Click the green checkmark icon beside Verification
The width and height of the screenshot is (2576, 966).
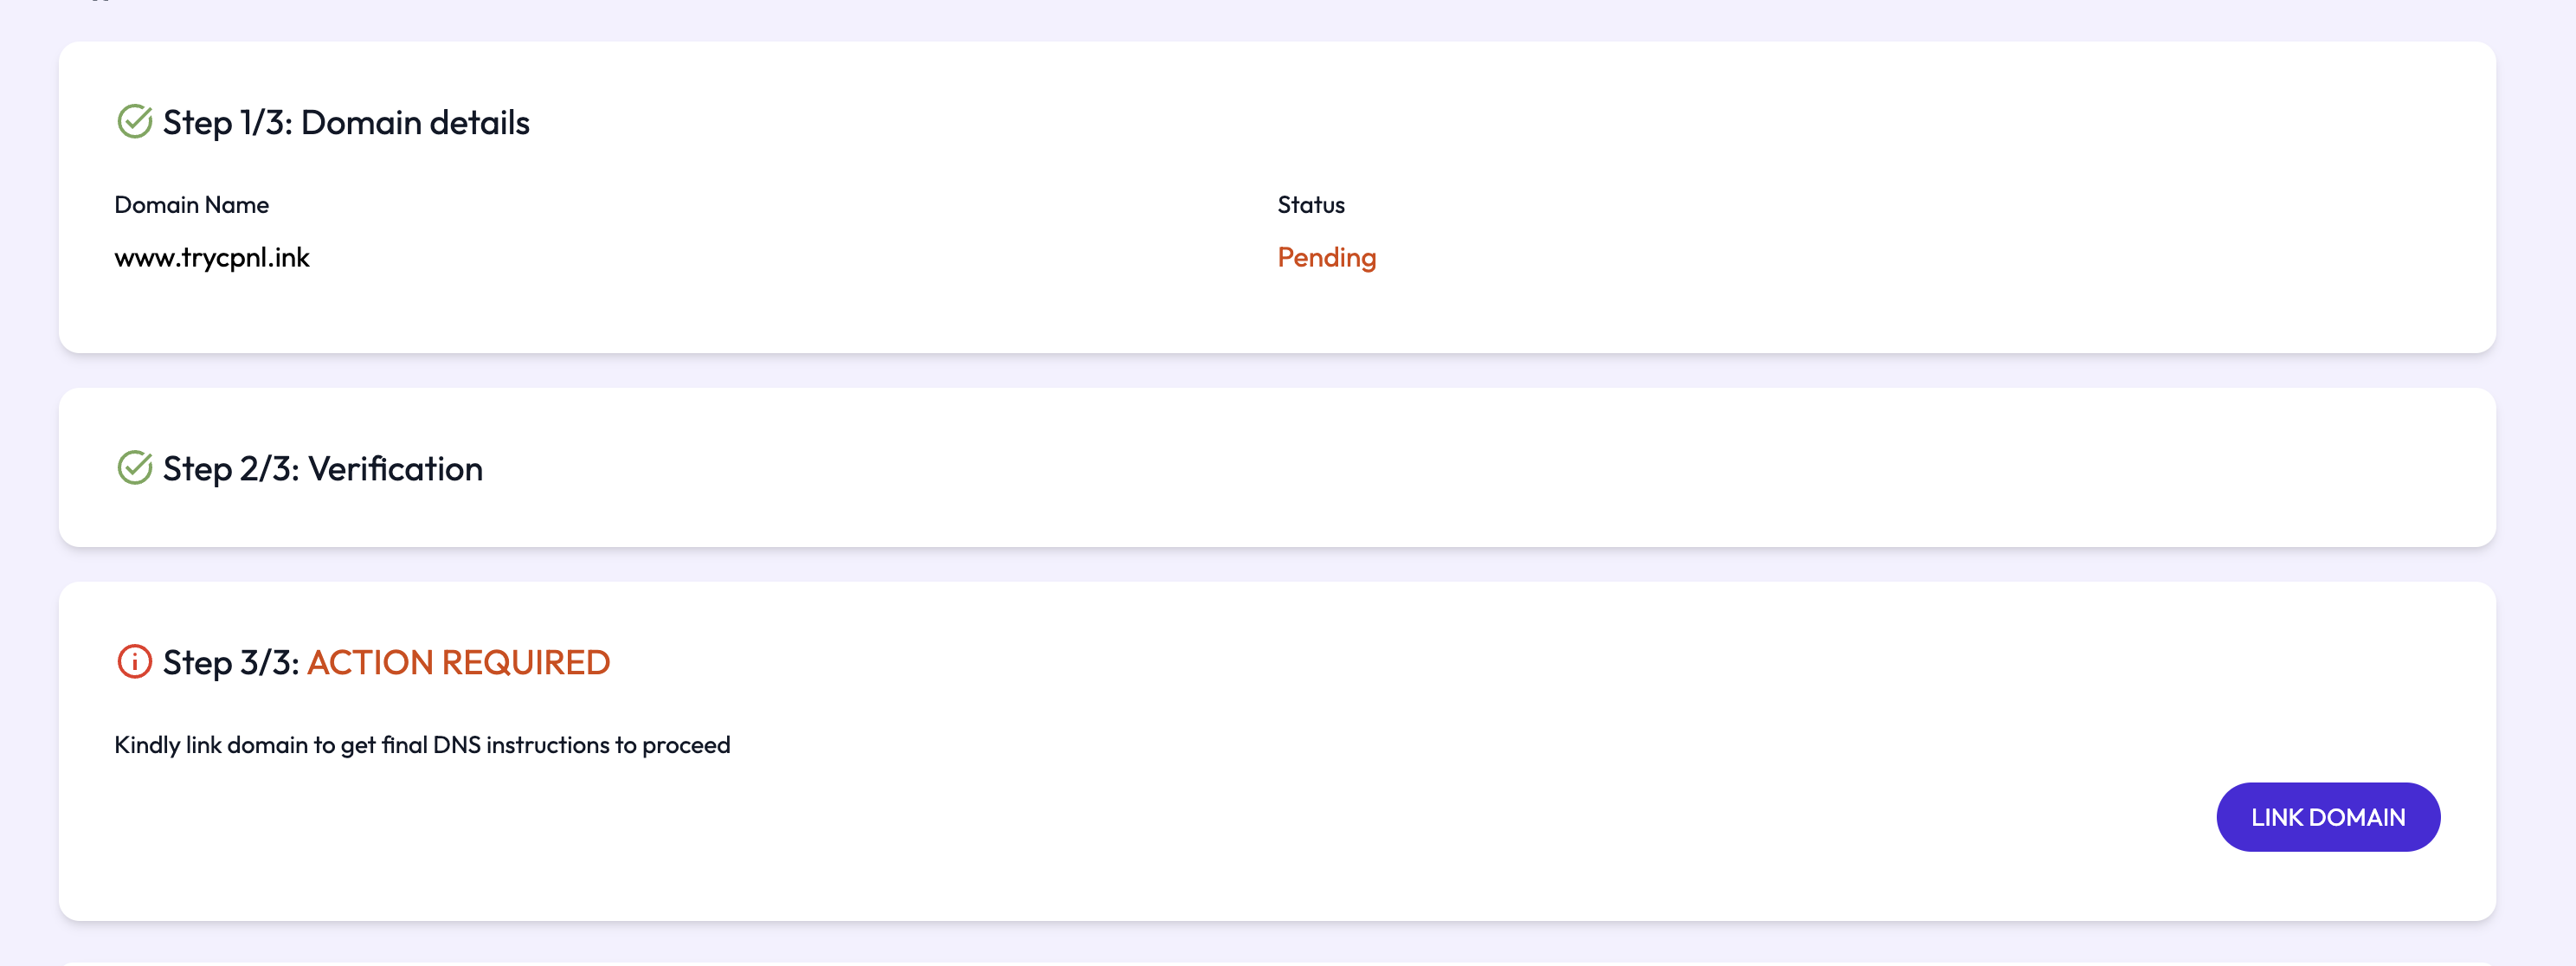(134, 468)
